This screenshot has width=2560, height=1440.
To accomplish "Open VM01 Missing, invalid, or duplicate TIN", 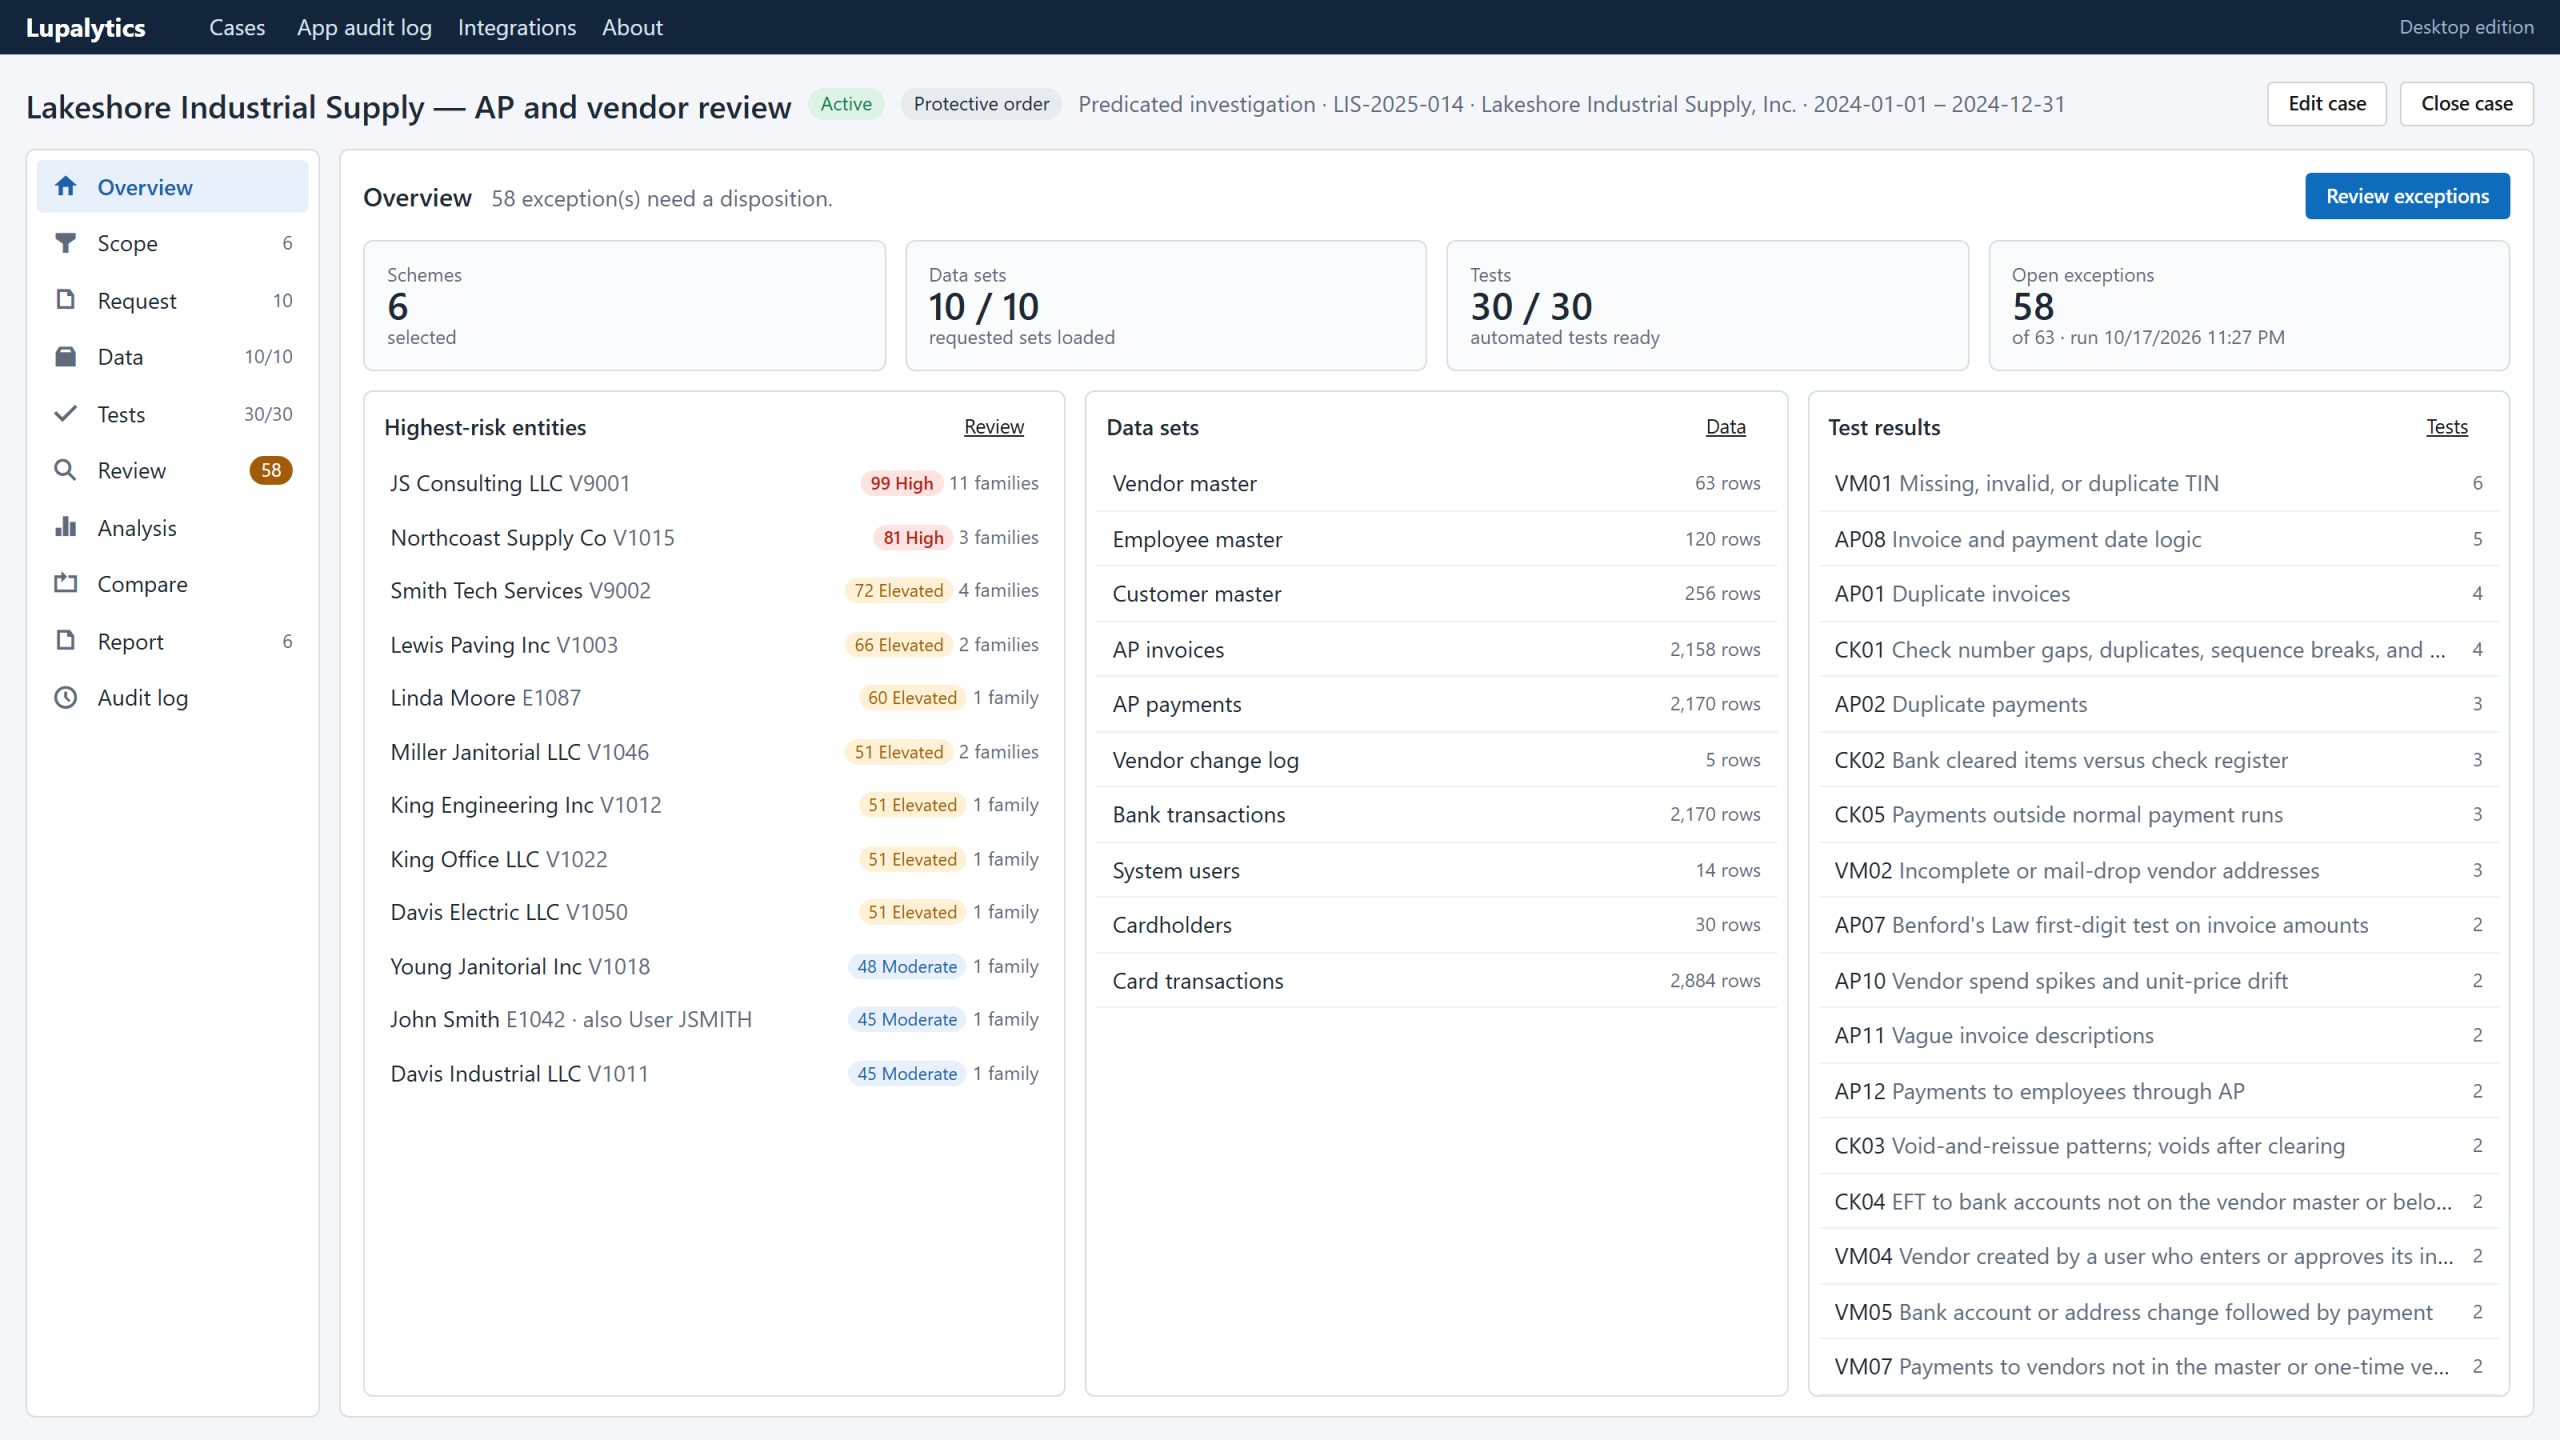I will [2158, 484].
